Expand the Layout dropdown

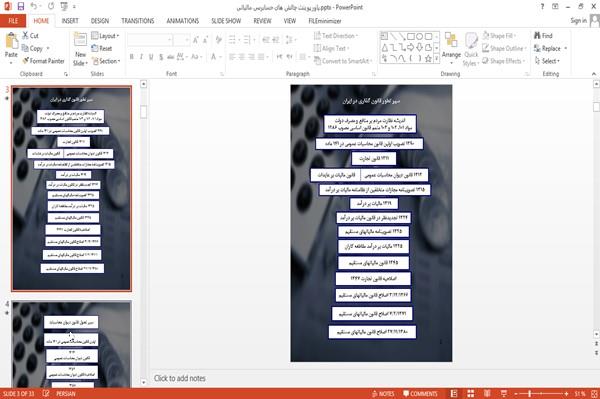point(106,36)
